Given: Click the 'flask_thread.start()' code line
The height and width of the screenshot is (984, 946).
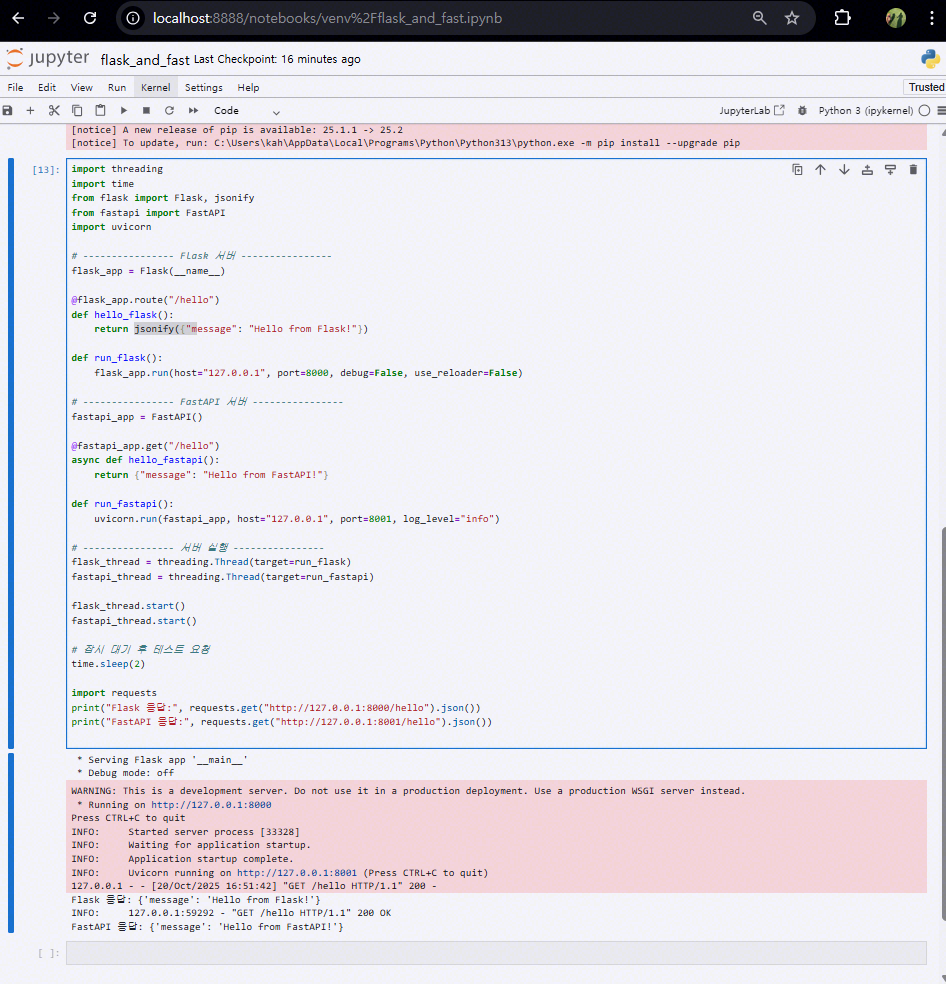Looking at the screenshot, I should 128,606.
